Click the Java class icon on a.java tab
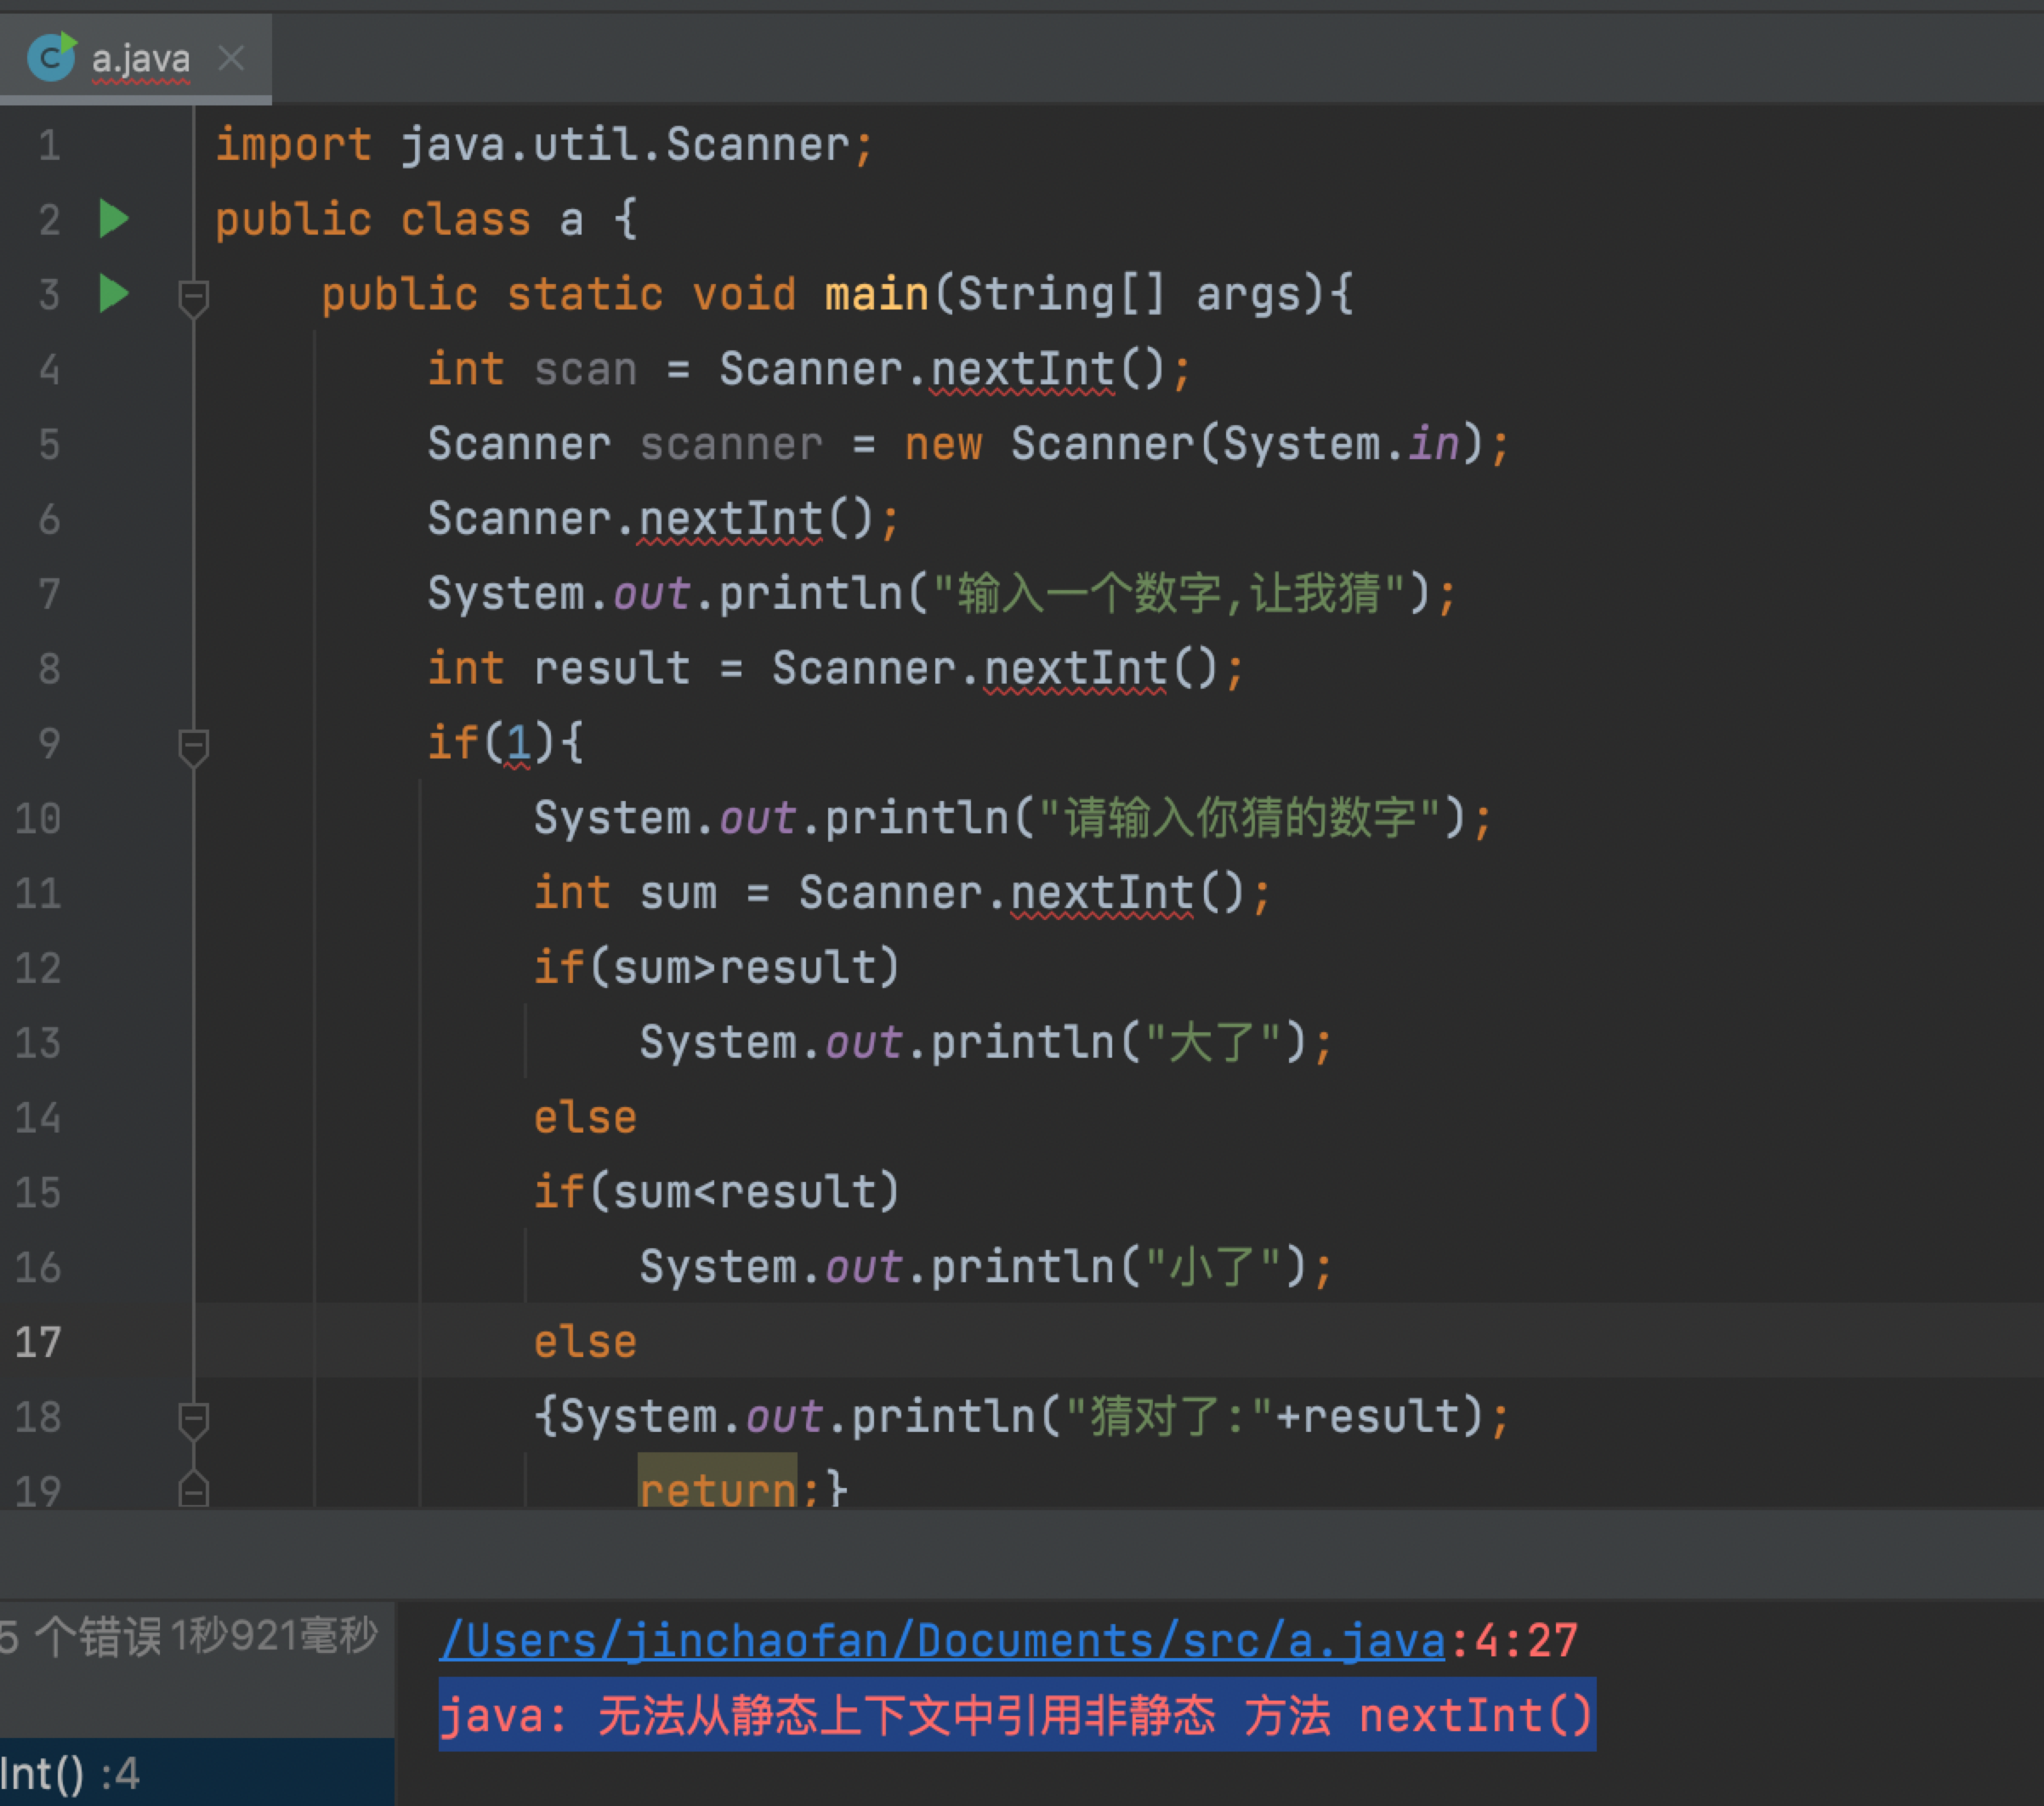2044x1806 pixels. [x=51, y=57]
